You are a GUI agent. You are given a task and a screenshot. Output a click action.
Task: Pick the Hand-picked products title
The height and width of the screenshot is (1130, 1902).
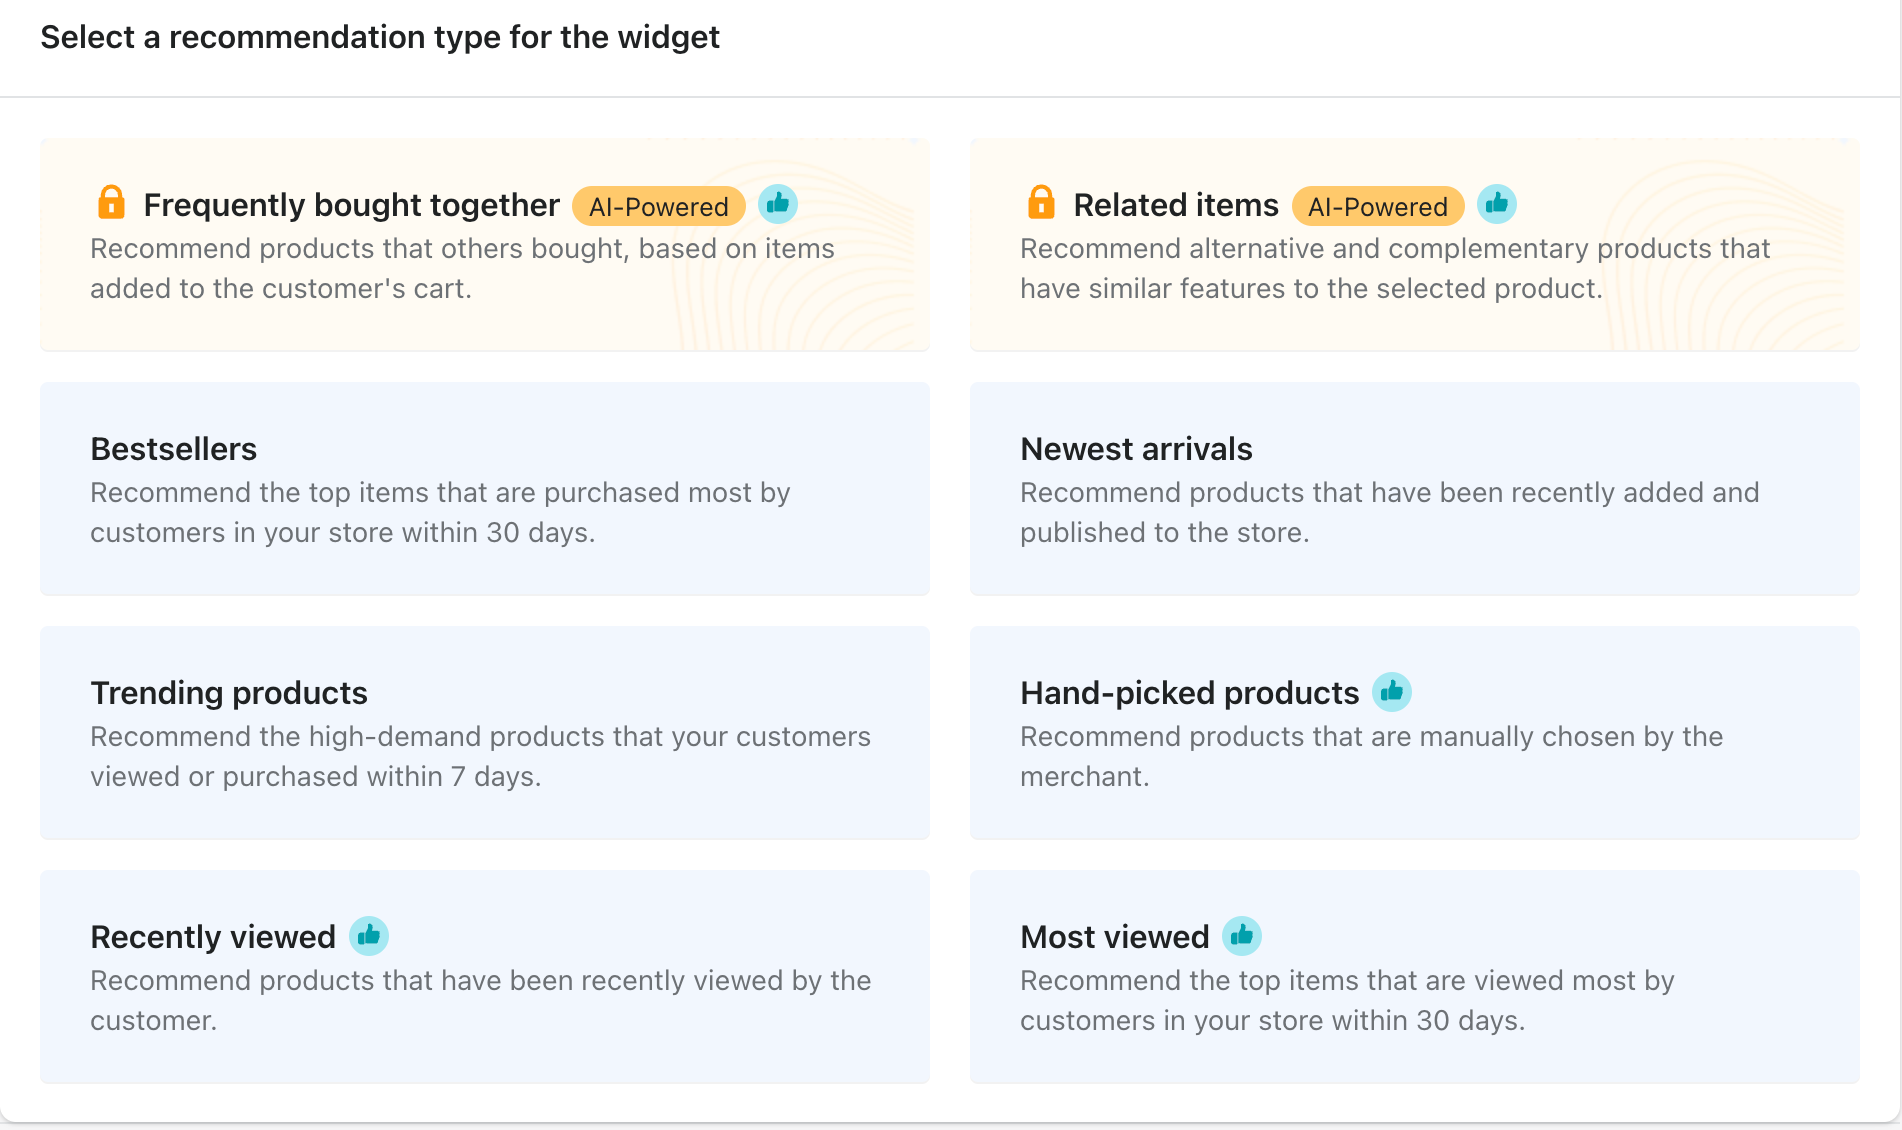click(1189, 693)
